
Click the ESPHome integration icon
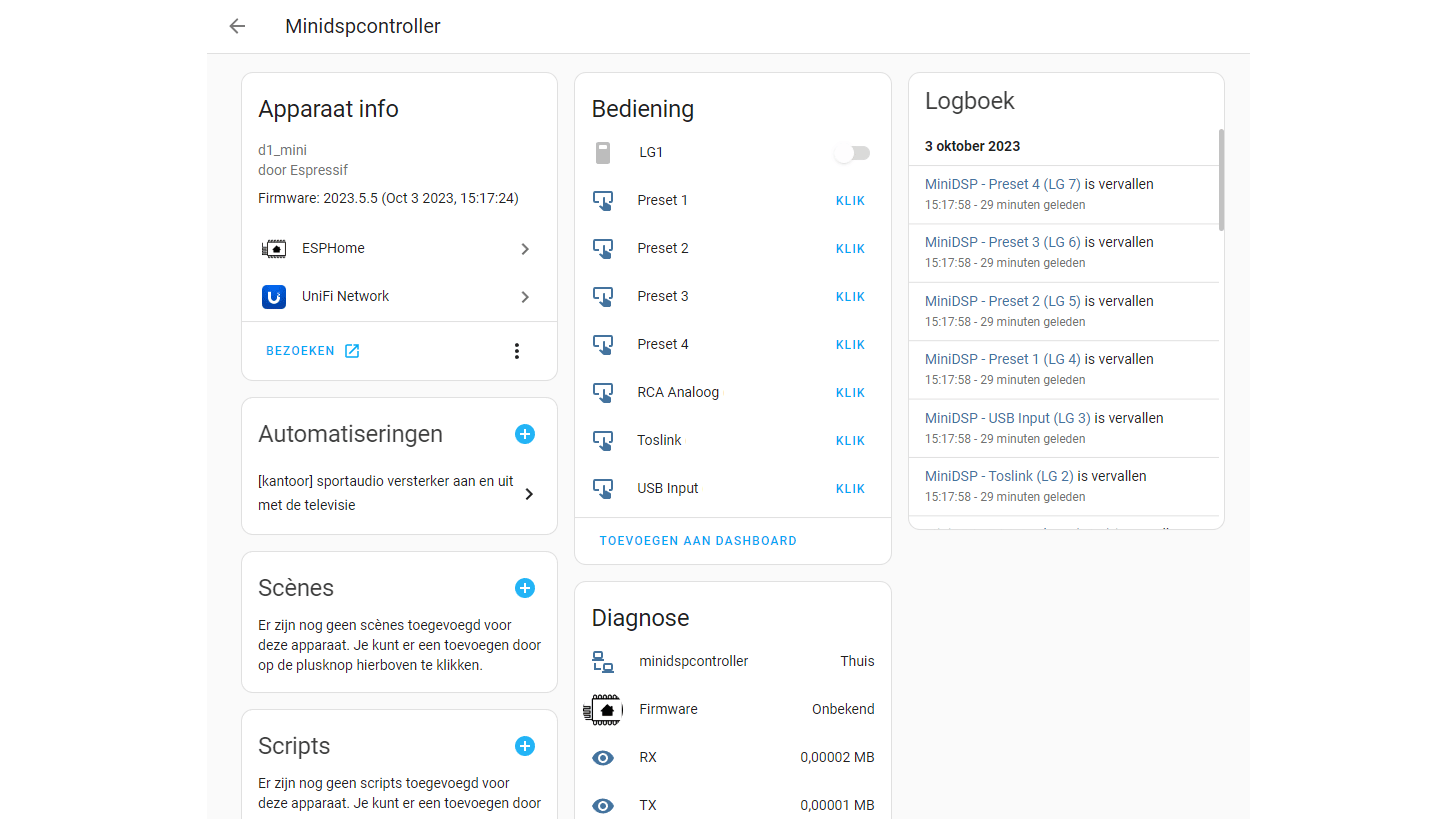(274, 249)
